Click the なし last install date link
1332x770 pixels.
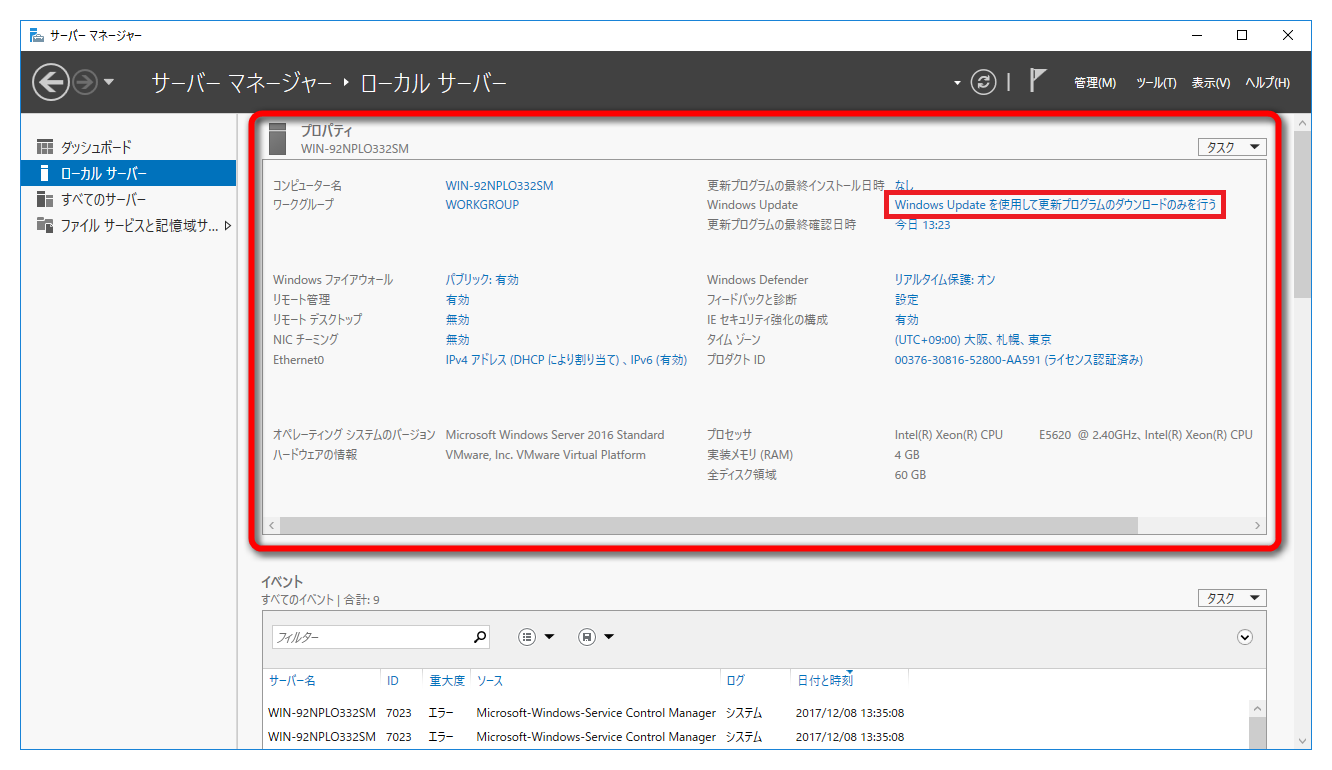(904, 185)
